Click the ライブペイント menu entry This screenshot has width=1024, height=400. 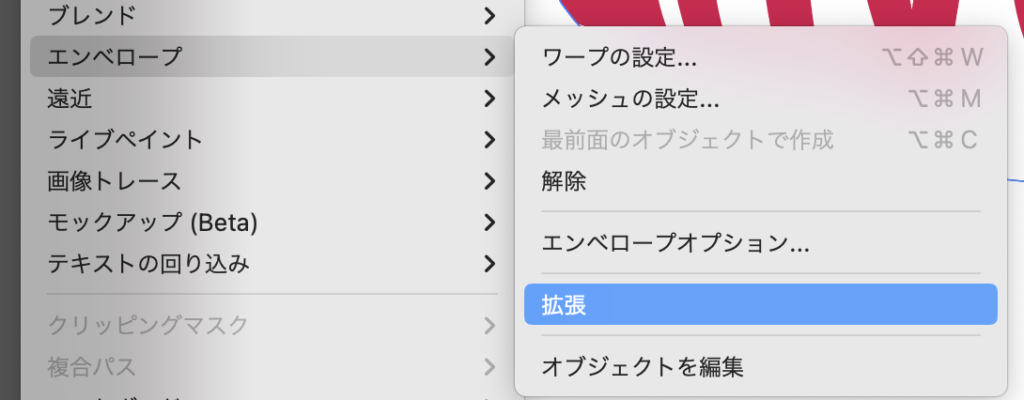point(125,140)
